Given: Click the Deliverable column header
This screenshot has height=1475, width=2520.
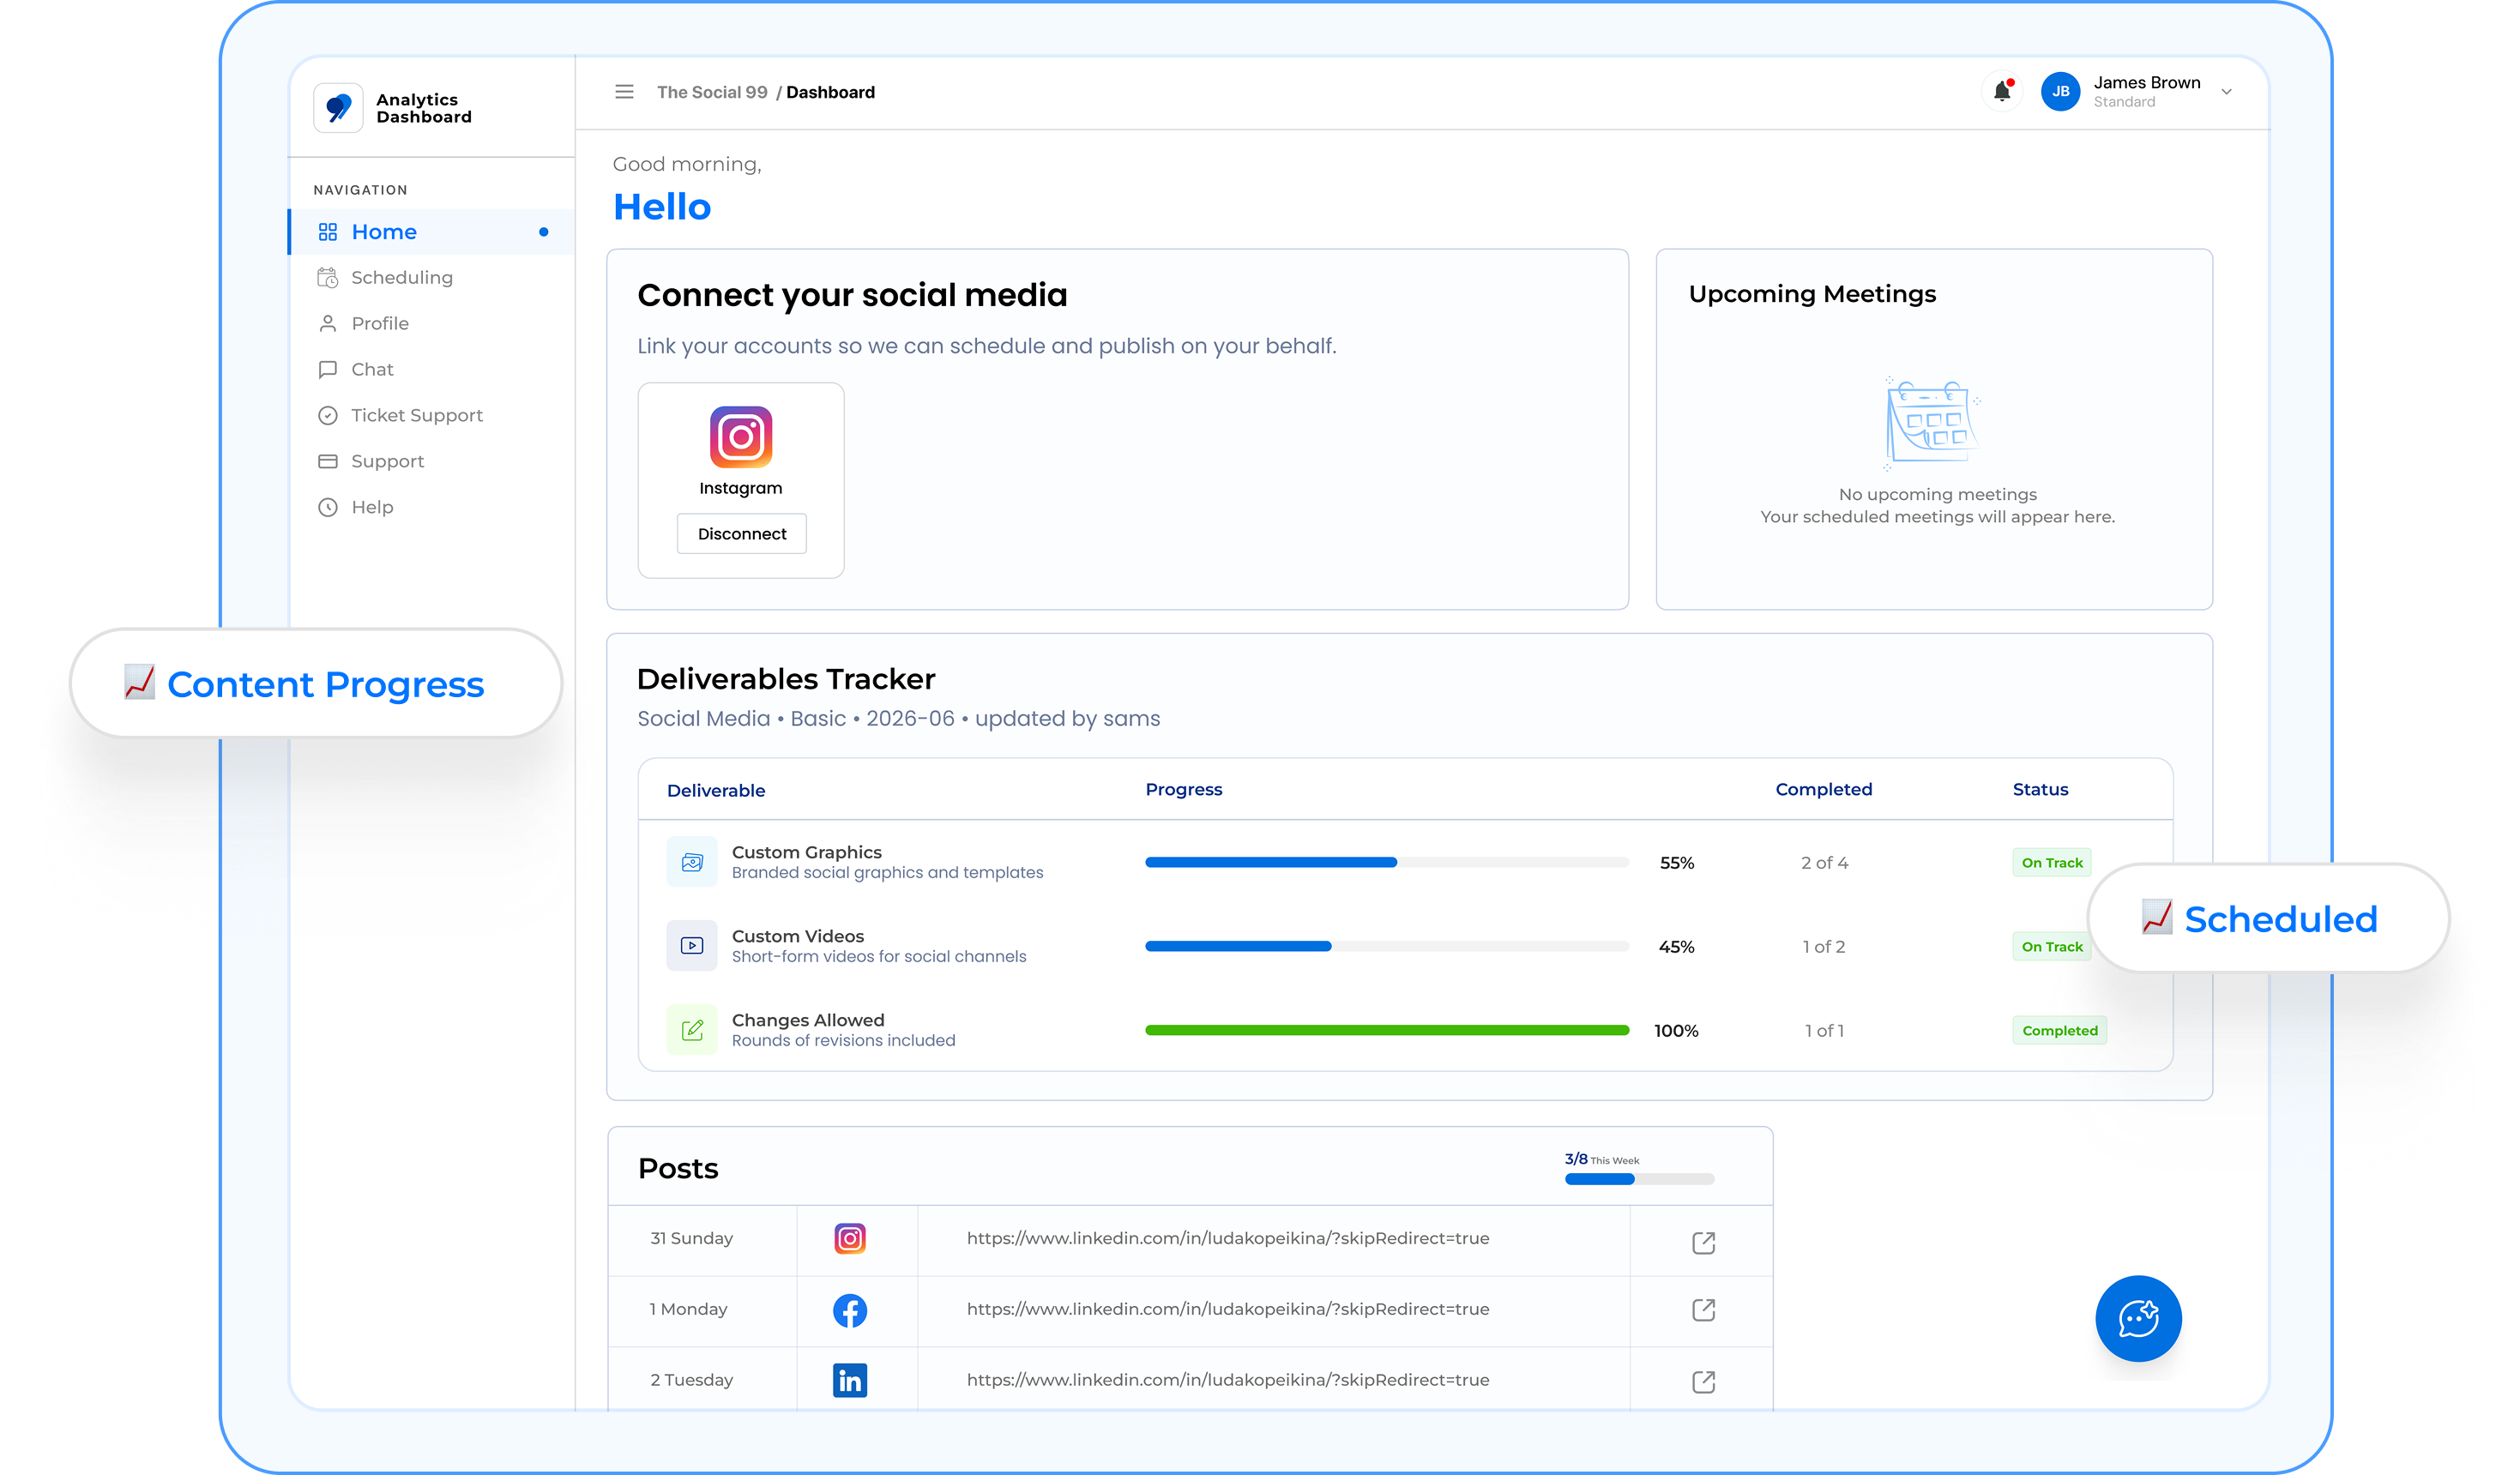Looking at the screenshot, I should 716,791.
